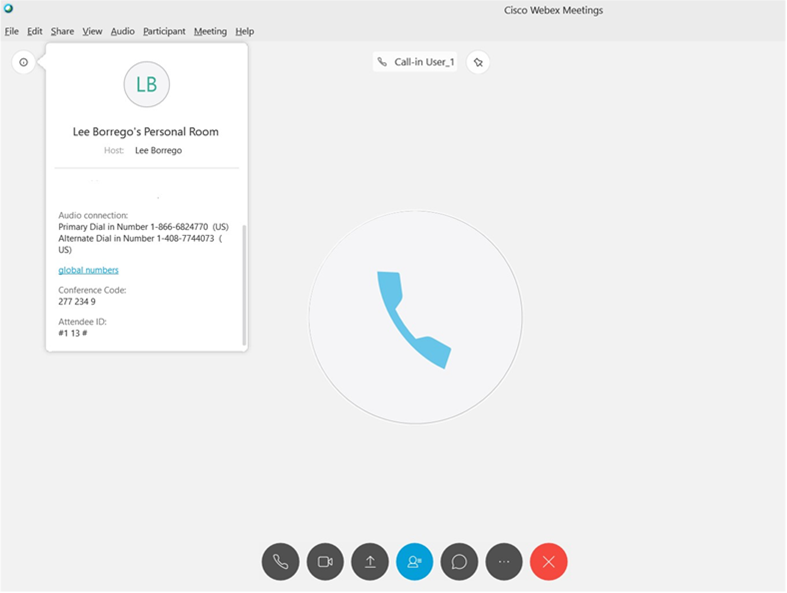Click the Audio connection label

click(x=93, y=215)
